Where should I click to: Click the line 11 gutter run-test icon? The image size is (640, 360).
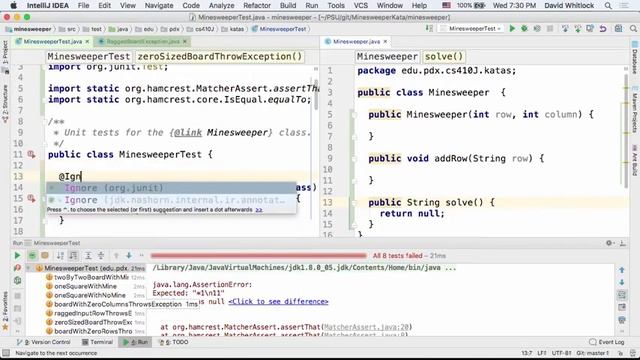click(31, 154)
